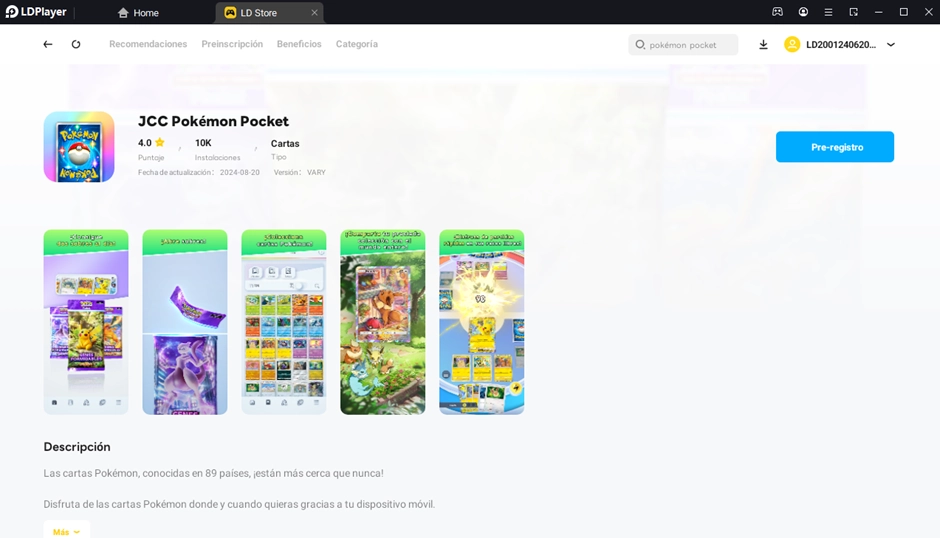940x538 pixels.
Task: Open fourth screenshot with Eevee card
Action: tap(382, 322)
